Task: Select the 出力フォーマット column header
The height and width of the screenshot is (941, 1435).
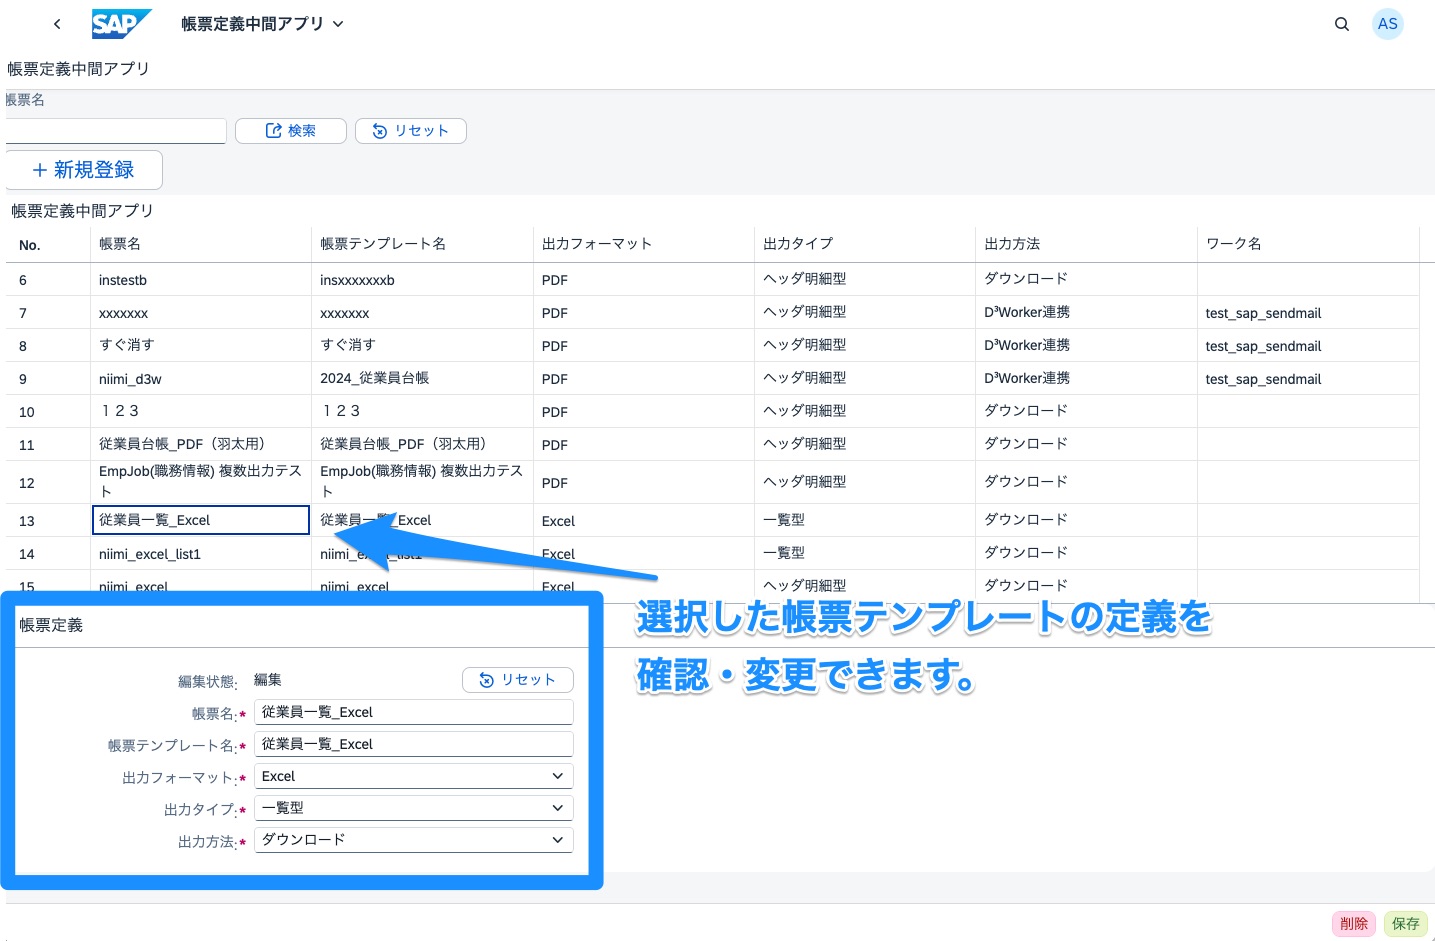Action: (x=644, y=244)
